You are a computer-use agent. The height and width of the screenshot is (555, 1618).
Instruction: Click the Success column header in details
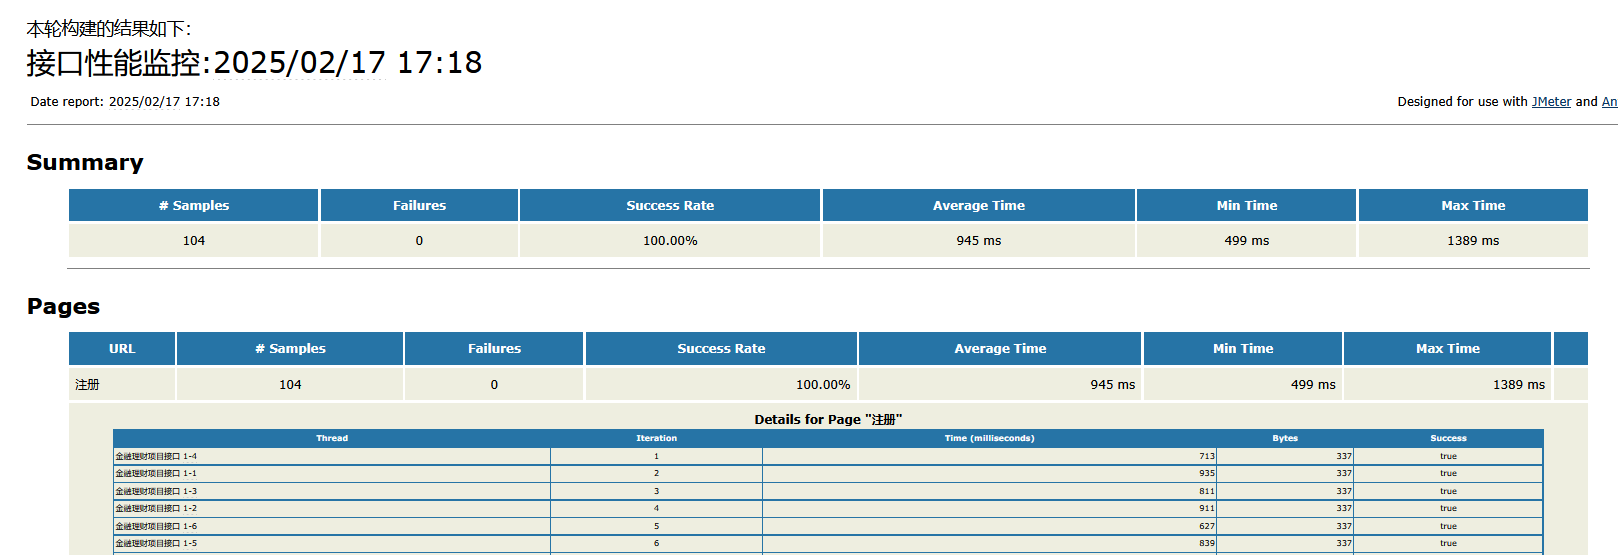coord(1448,438)
